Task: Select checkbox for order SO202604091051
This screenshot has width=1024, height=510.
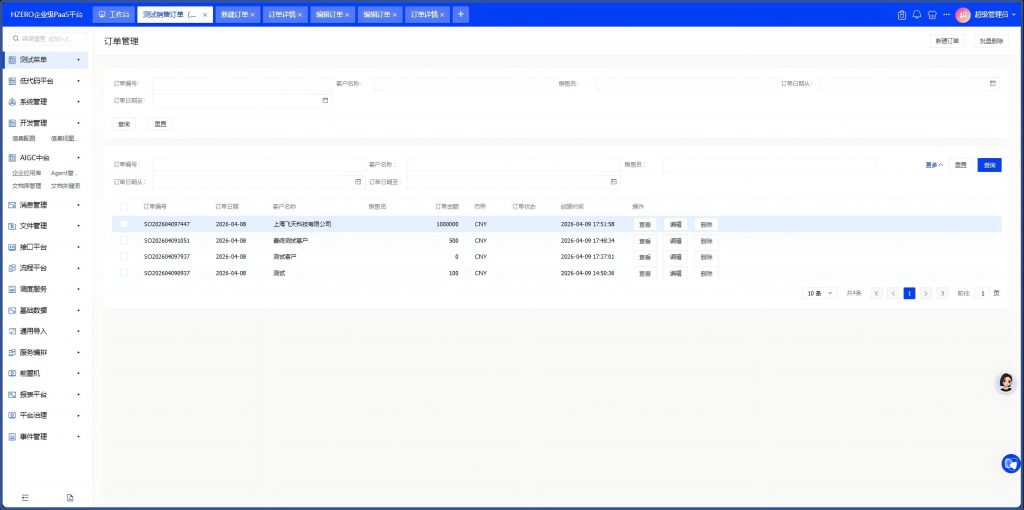Action: pos(124,241)
